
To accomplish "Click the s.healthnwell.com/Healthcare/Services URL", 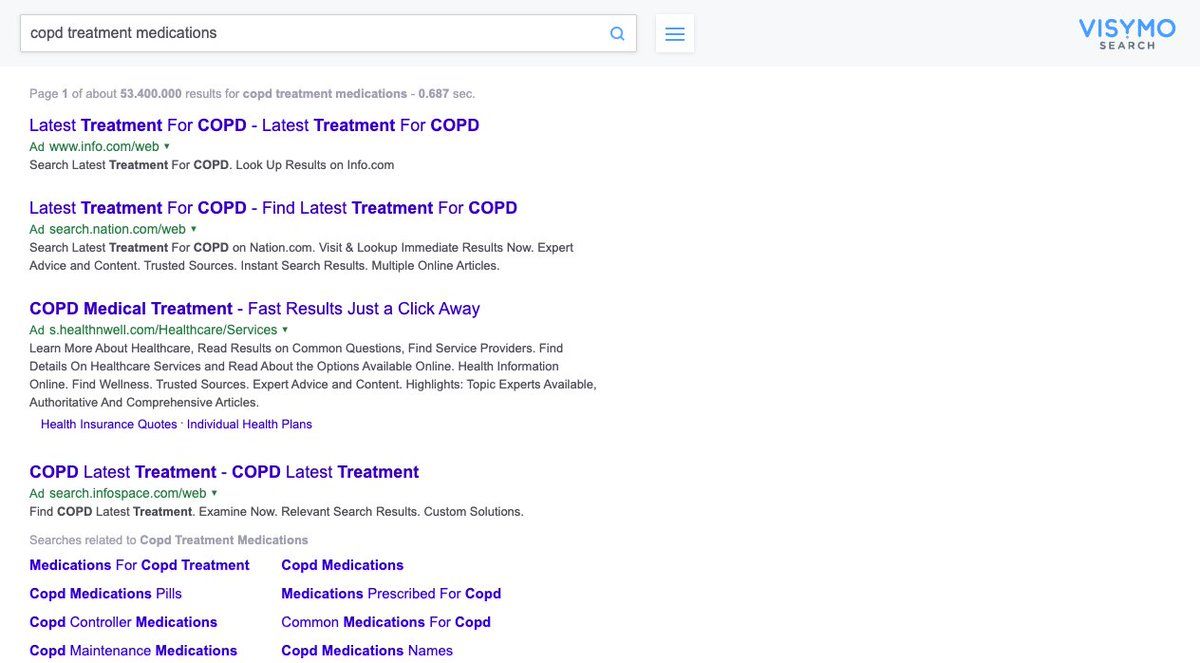I will click(163, 330).
